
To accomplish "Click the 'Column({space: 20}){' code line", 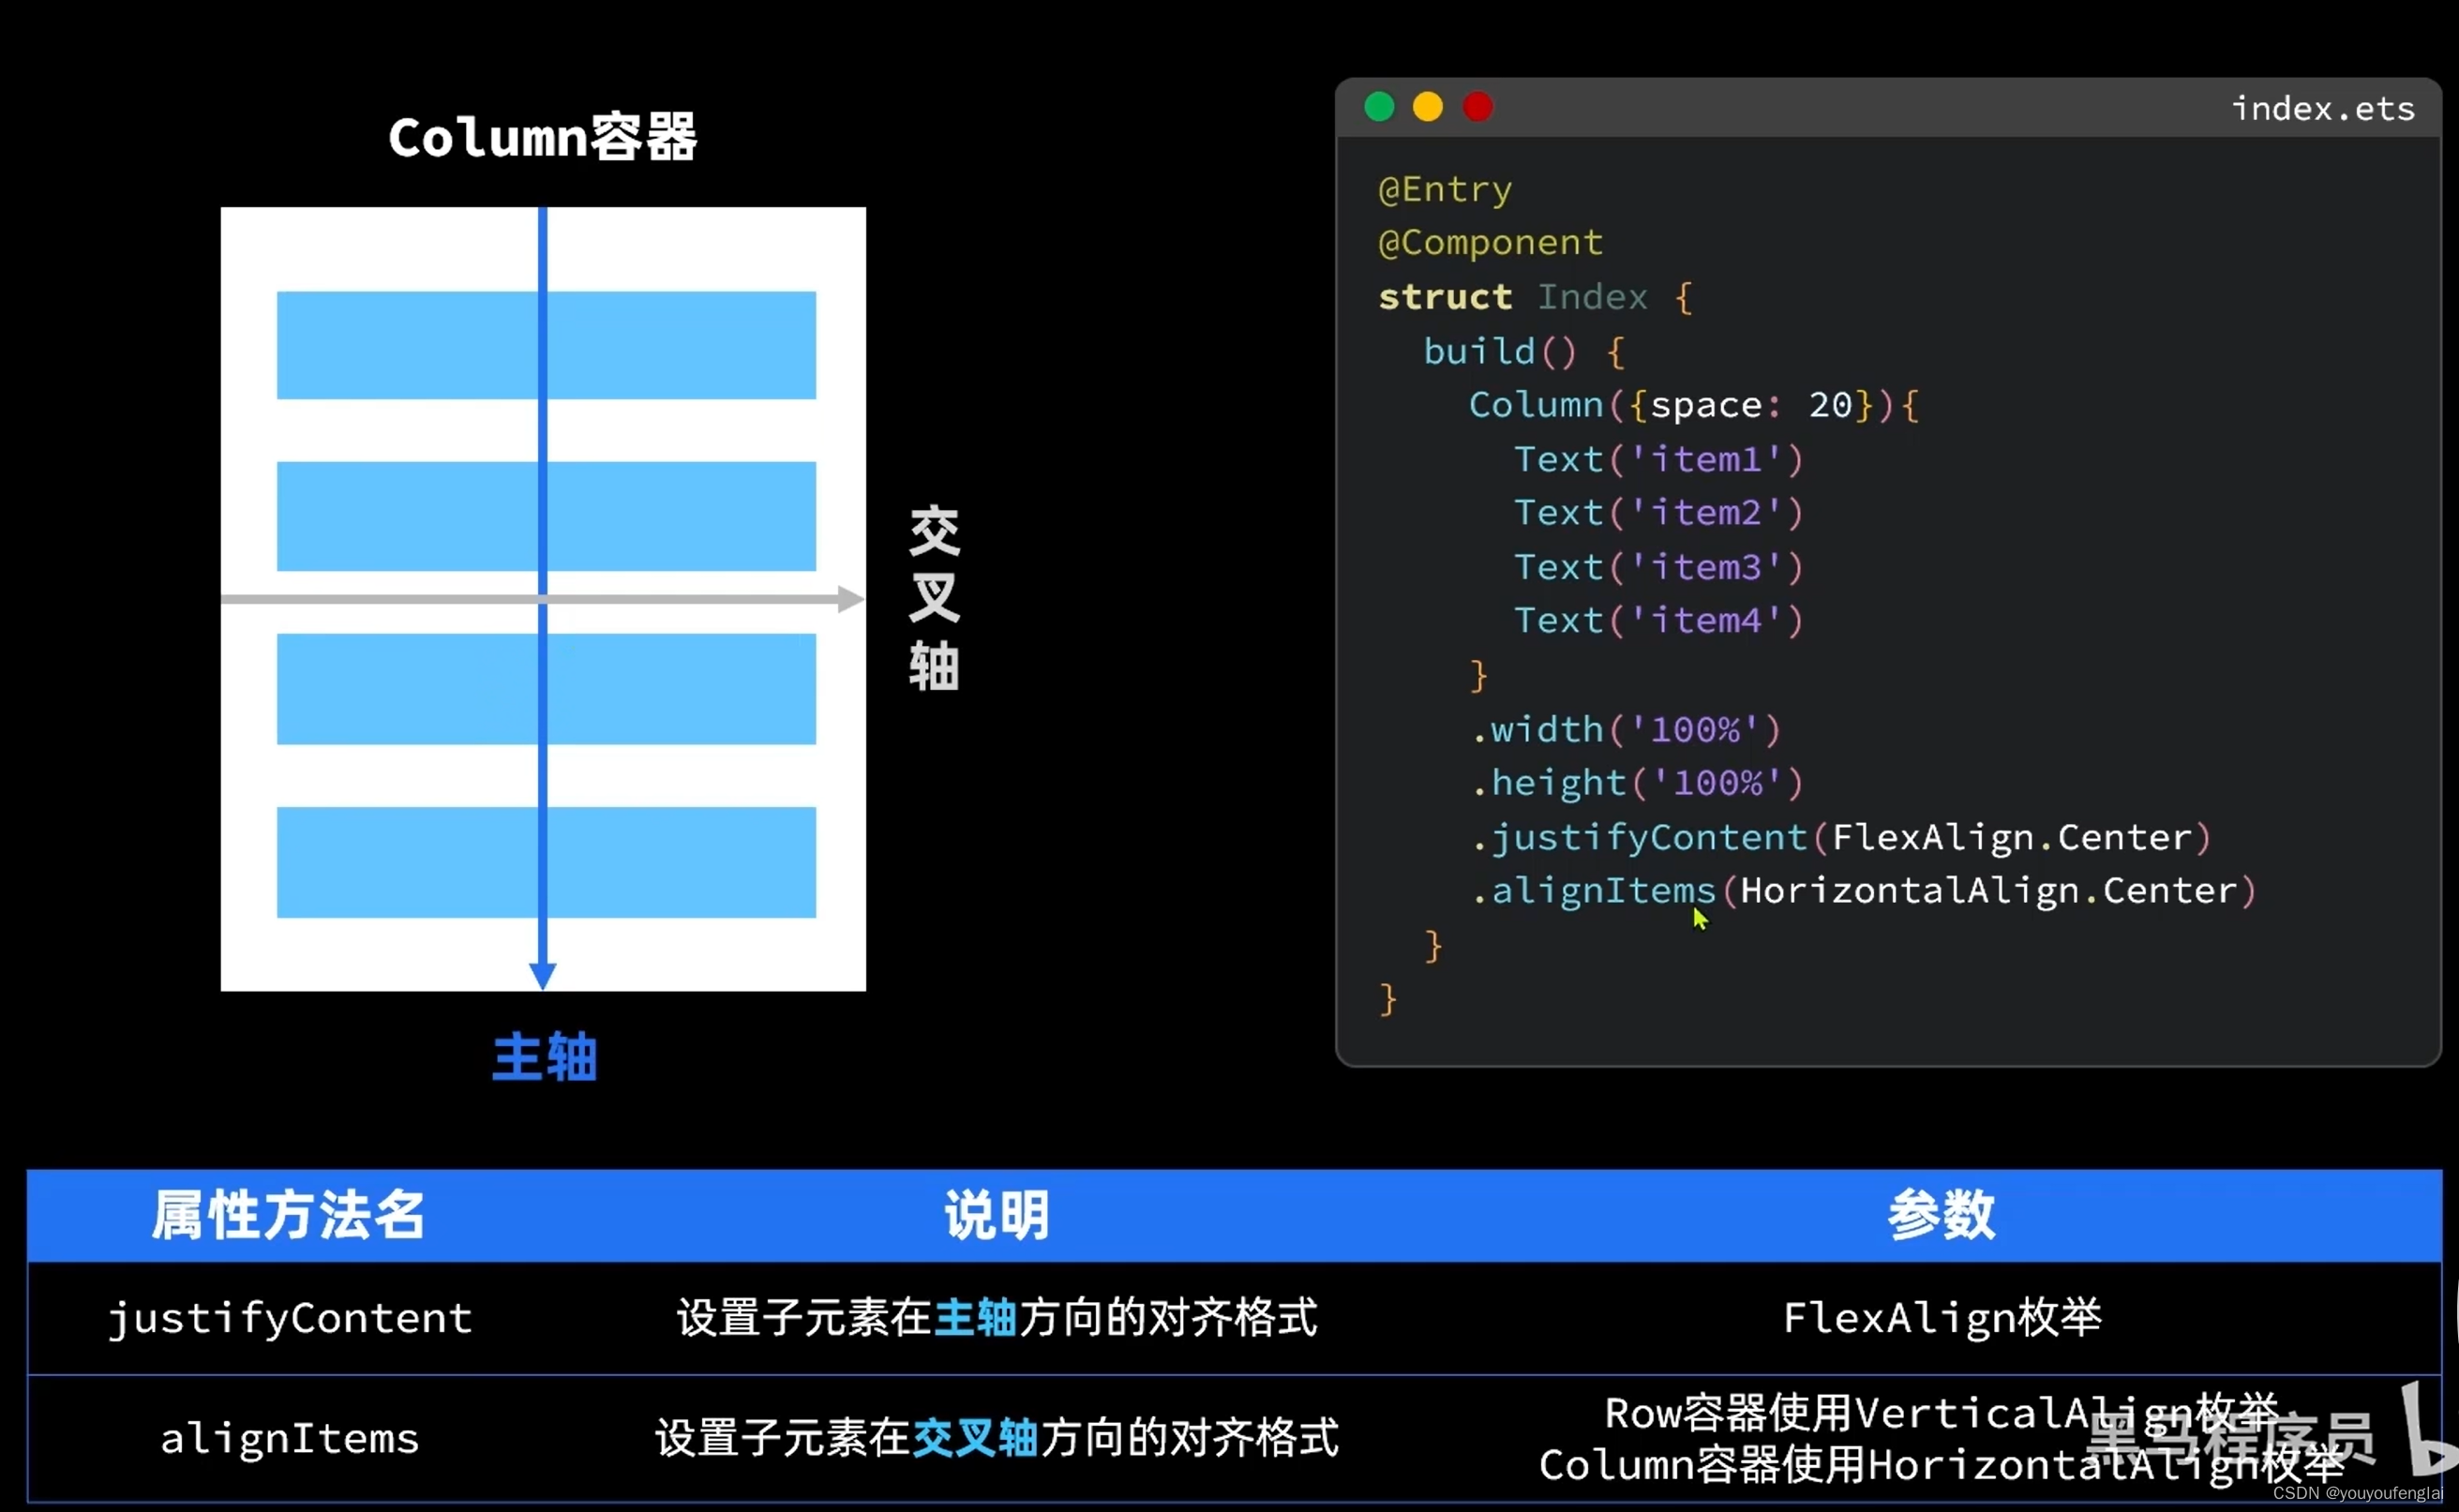I will coord(1693,405).
